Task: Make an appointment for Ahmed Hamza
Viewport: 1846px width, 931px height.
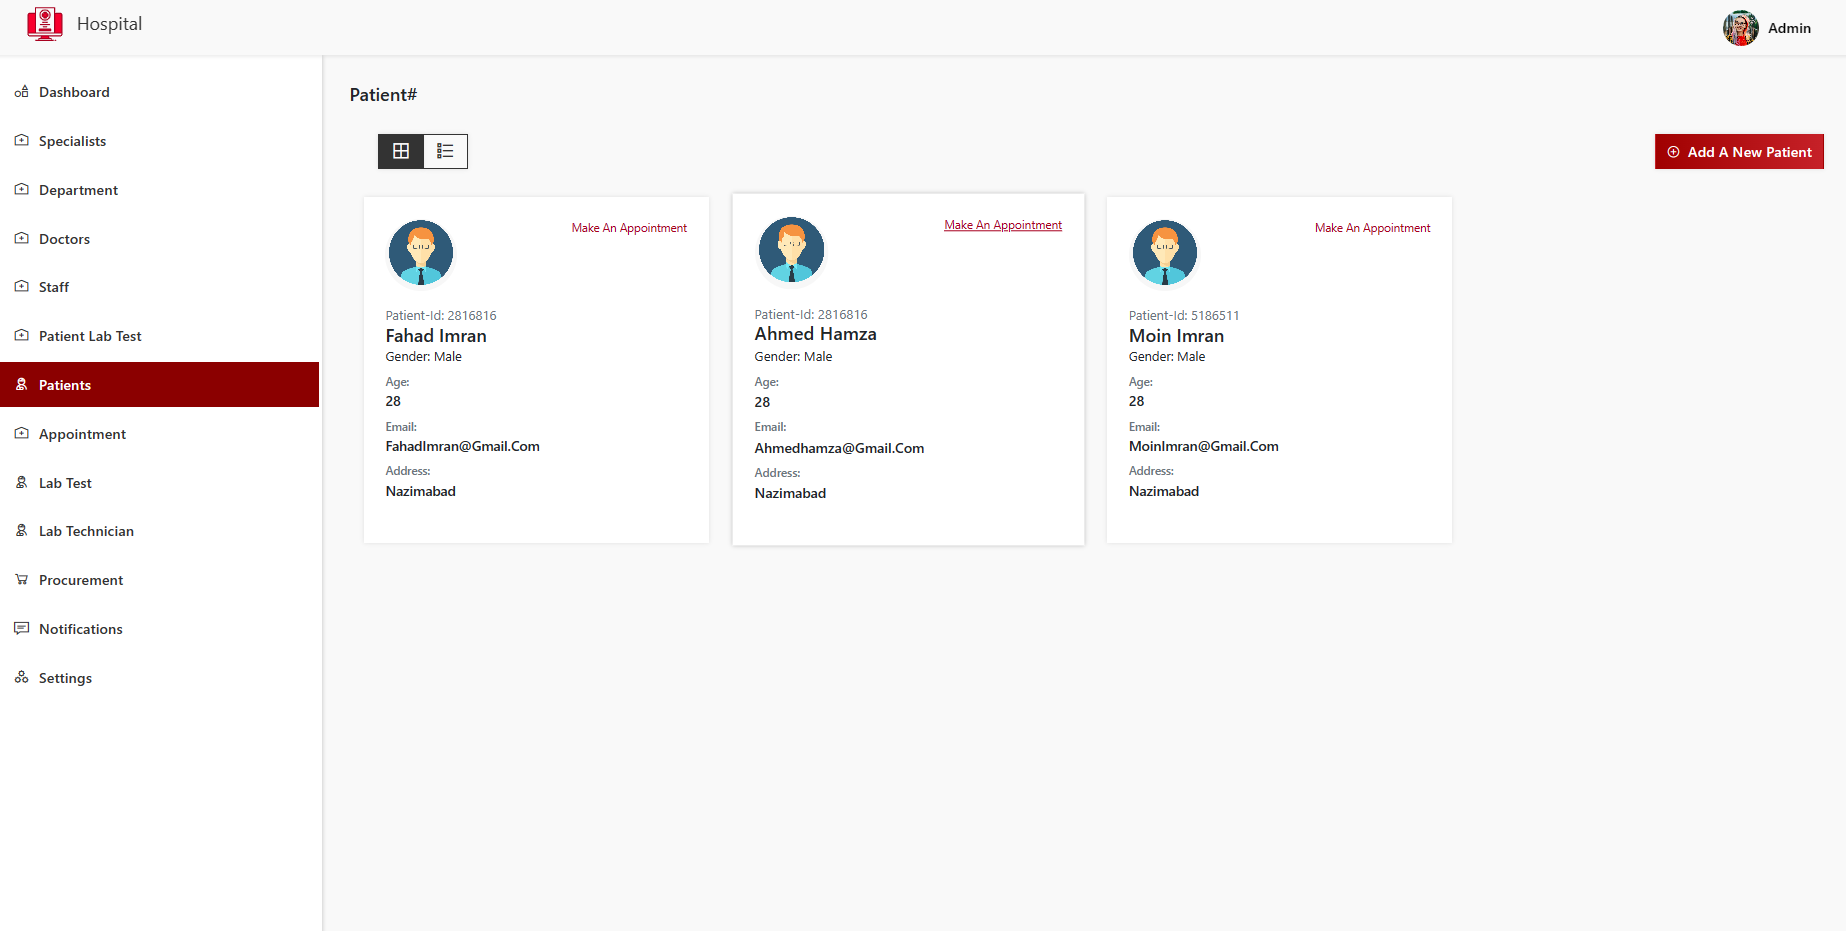Action: [x=1002, y=224]
